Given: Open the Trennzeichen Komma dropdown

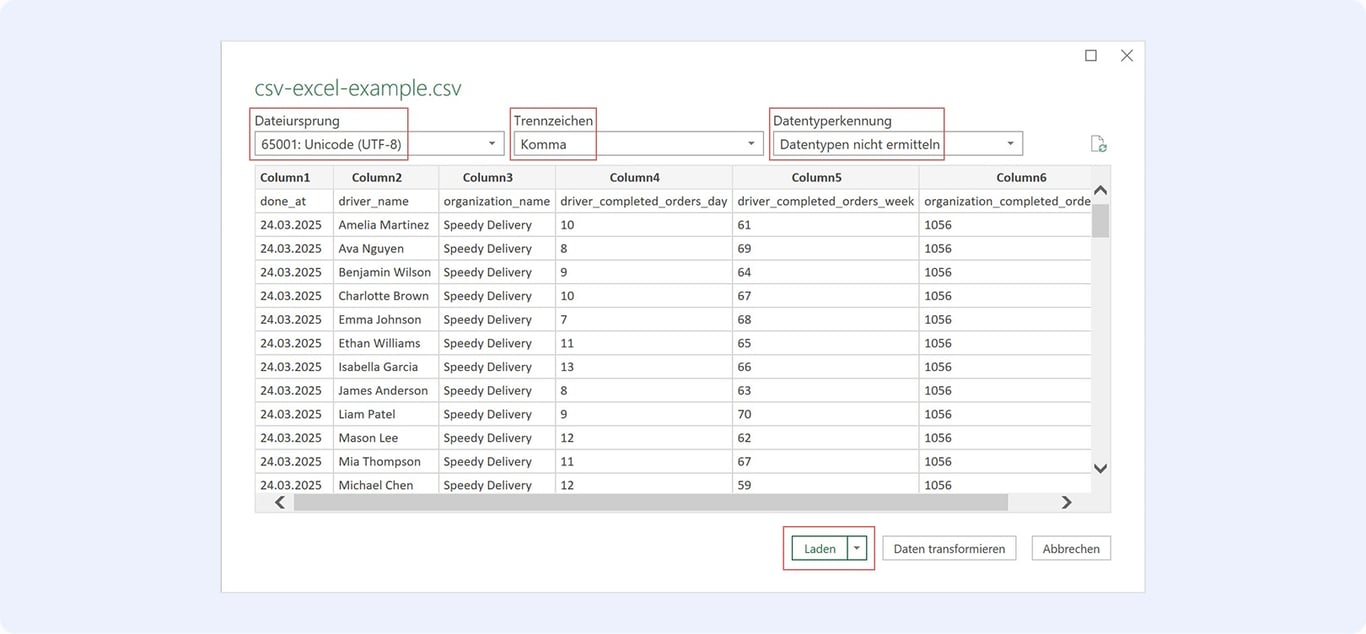Looking at the screenshot, I should (638, 144).
